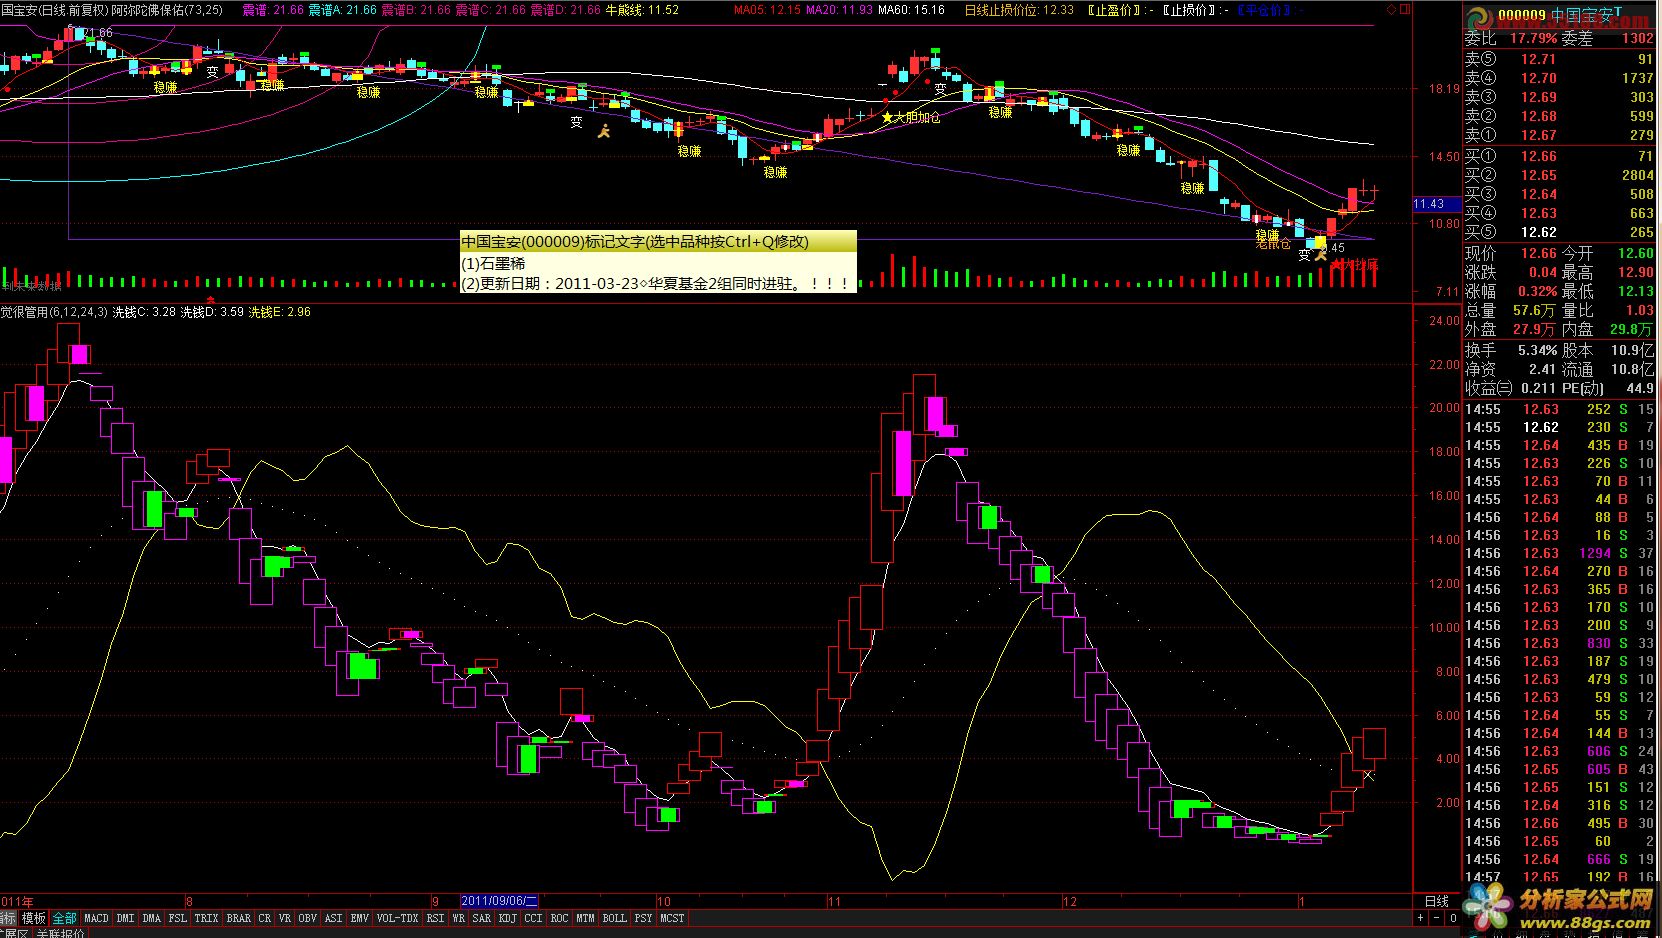Click the highlighted date 2011/09/06 on time axis

(500, 901)
